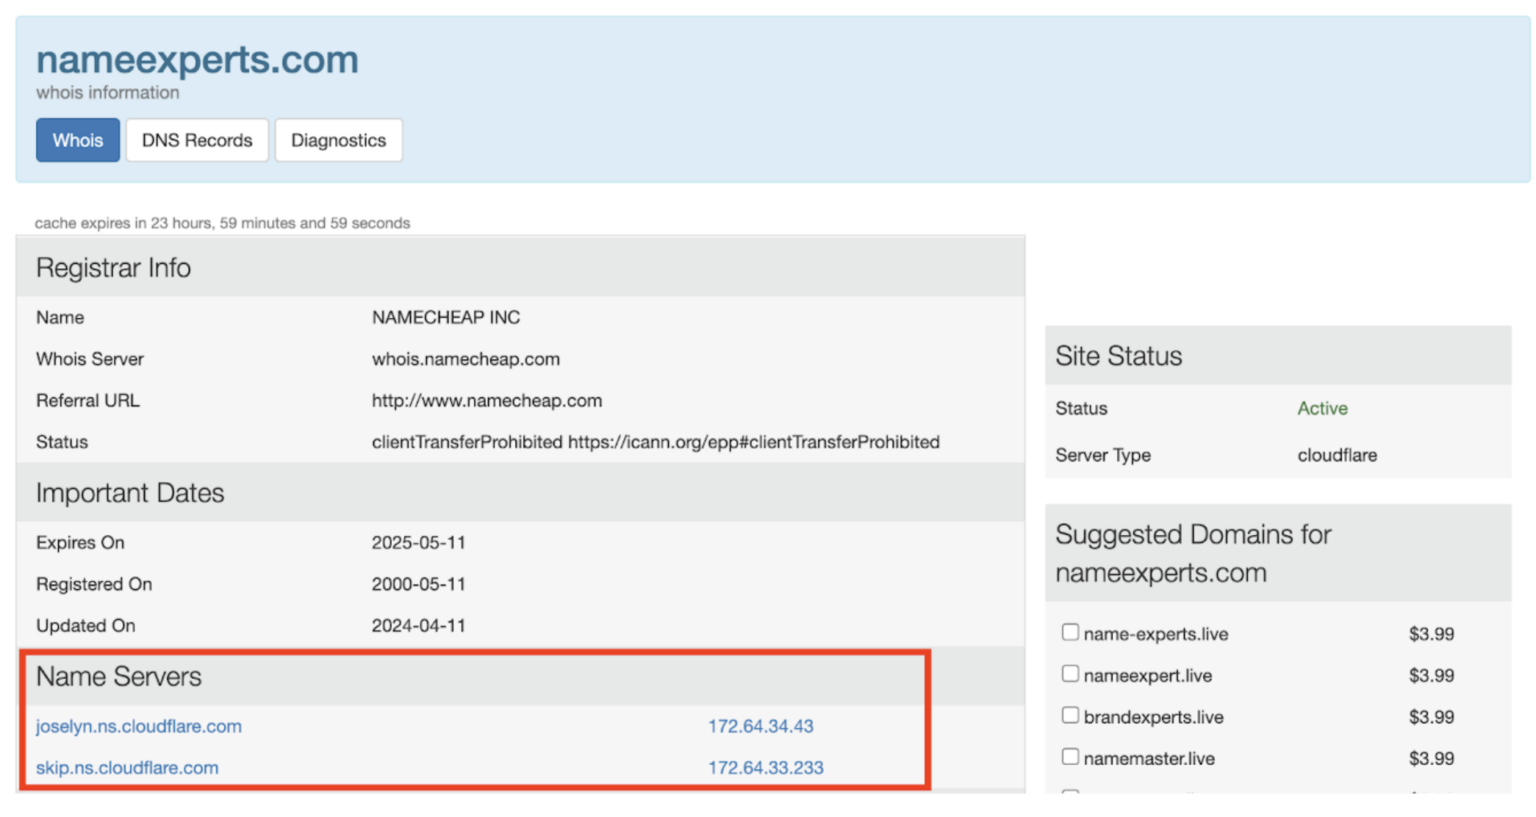The width and height of the screenshot is (1536, 817).
Task: Select the registrar name NAMECHEAP INC
Action: tap(446, 317)
